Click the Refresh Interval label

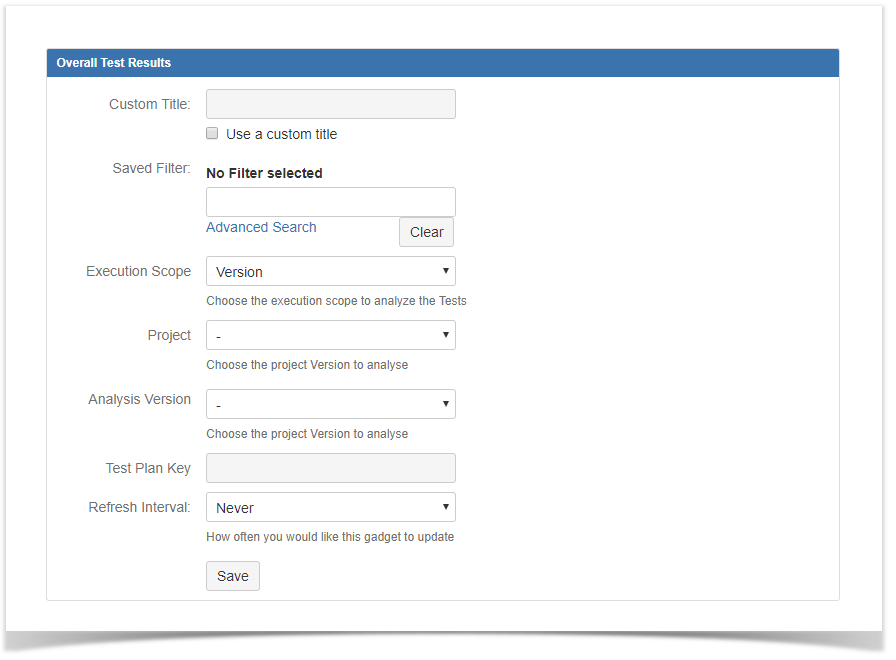pos(139,507)
